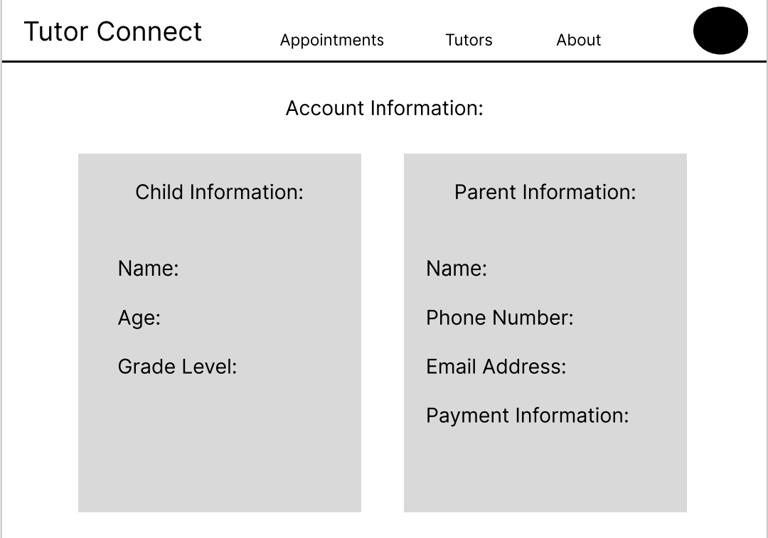This screenshot has width=768, height=538.
Task: Click the Tutor Connect logo text
Action: tap(112, 32)
